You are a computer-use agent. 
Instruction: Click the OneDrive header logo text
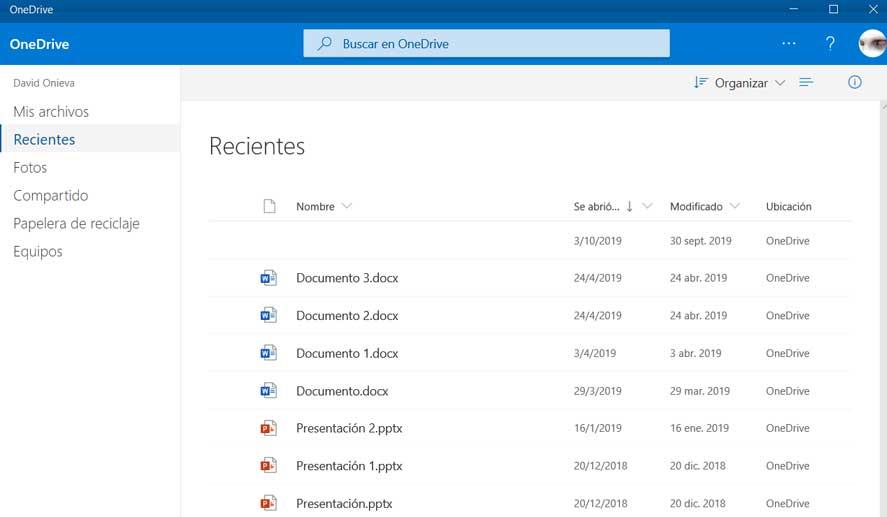pos(39,44)
